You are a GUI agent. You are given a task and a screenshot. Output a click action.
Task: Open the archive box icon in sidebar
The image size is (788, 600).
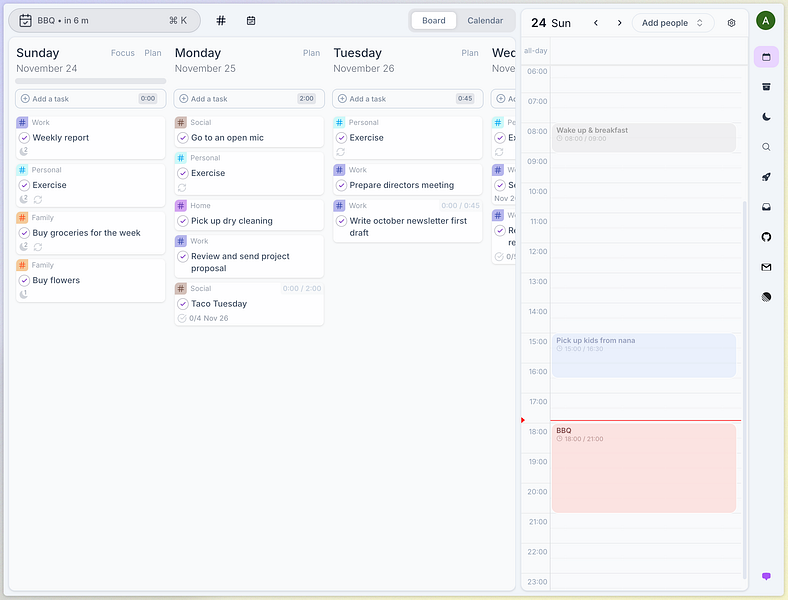pos(766,87)
